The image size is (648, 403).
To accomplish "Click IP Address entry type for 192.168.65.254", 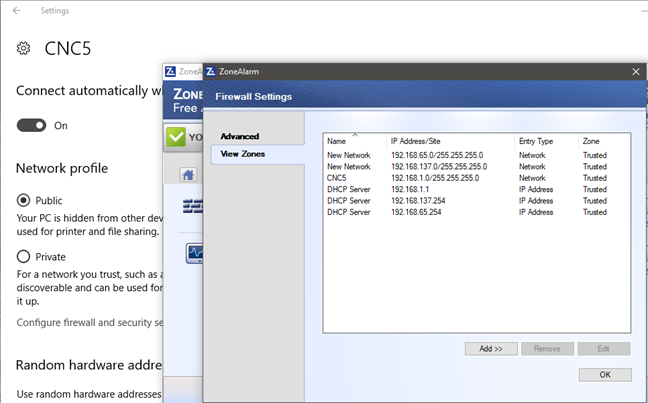I will (x=536, y=212).
